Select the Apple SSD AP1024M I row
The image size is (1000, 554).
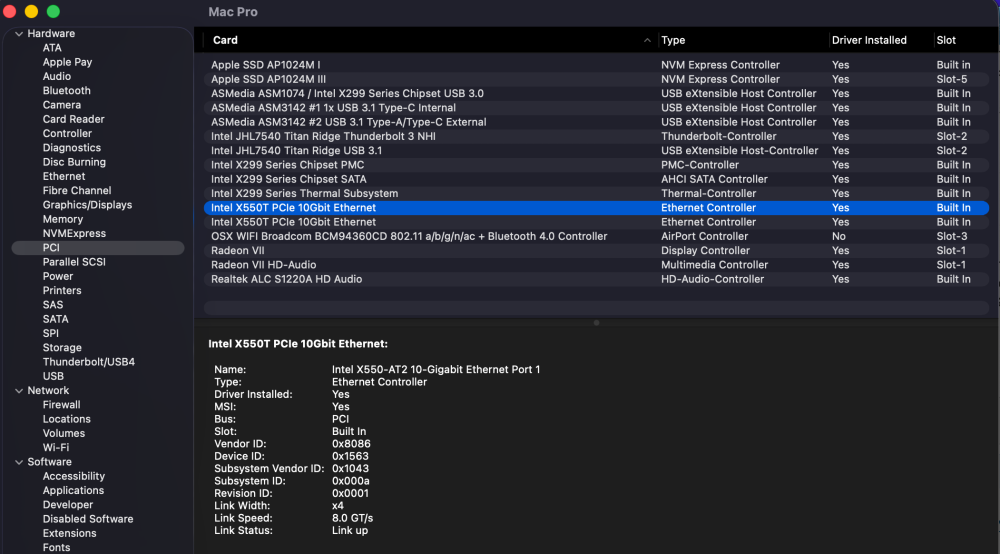tap(596, 65)
